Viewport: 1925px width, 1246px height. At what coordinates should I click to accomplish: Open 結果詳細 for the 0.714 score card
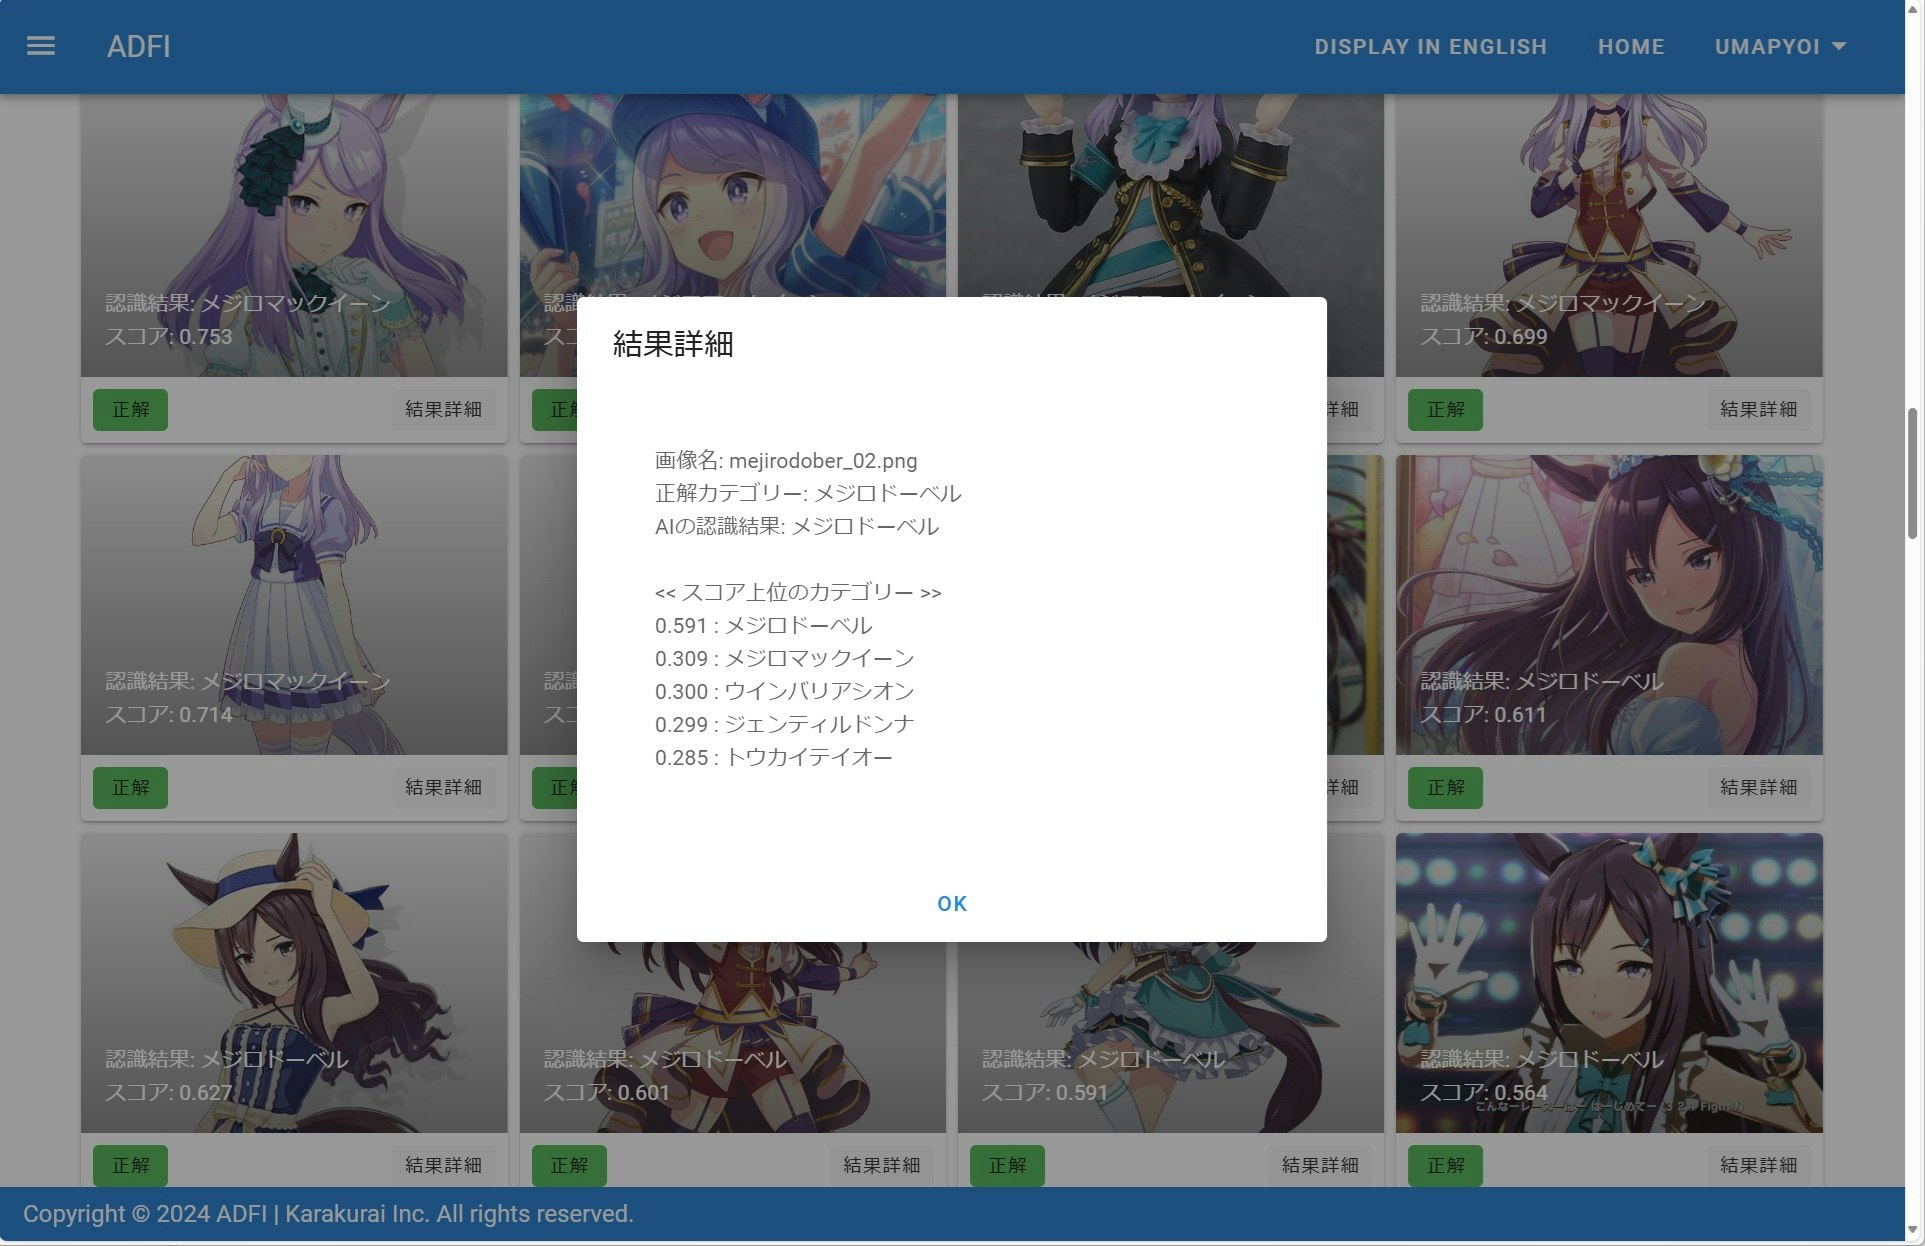(x=443, y=788)
